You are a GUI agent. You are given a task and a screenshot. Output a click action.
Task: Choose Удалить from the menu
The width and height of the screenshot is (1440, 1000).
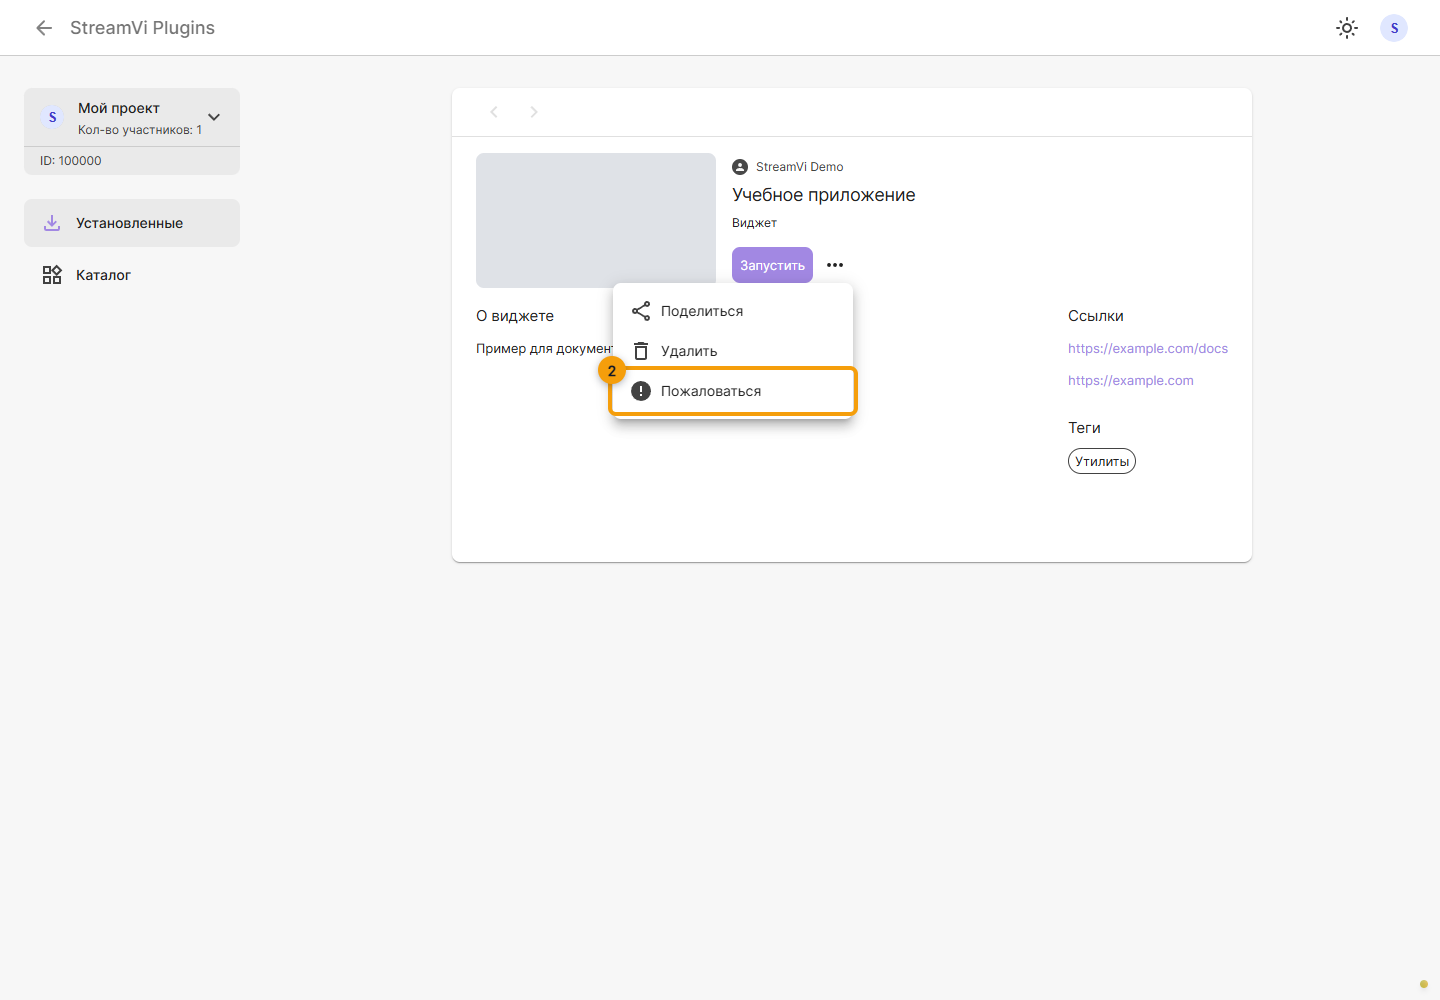point(733,351)
